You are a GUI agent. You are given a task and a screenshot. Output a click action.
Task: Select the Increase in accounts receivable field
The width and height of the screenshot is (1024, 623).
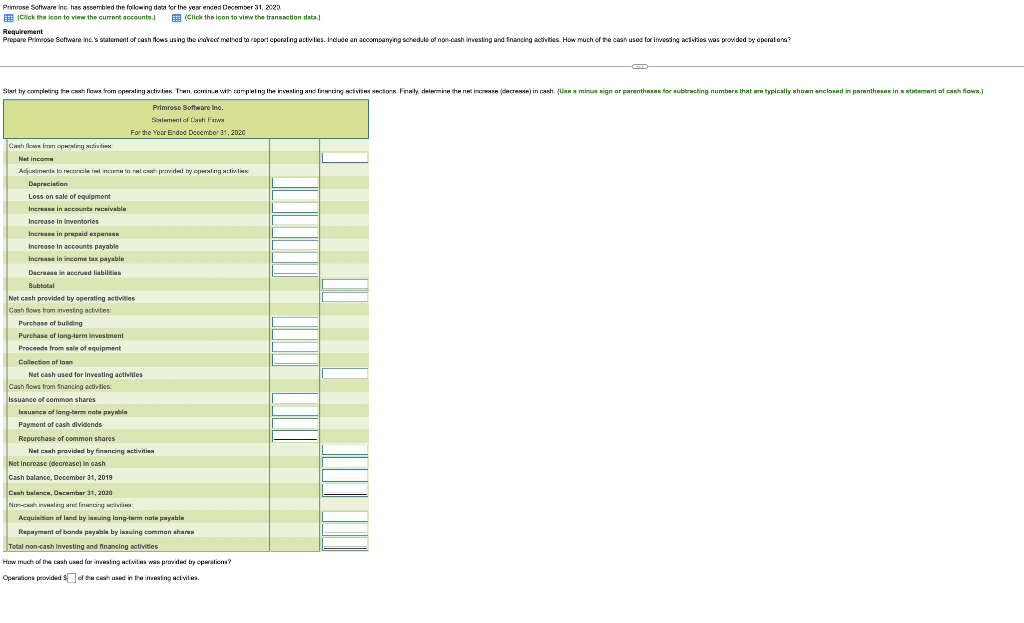click(x=295, y=208)
